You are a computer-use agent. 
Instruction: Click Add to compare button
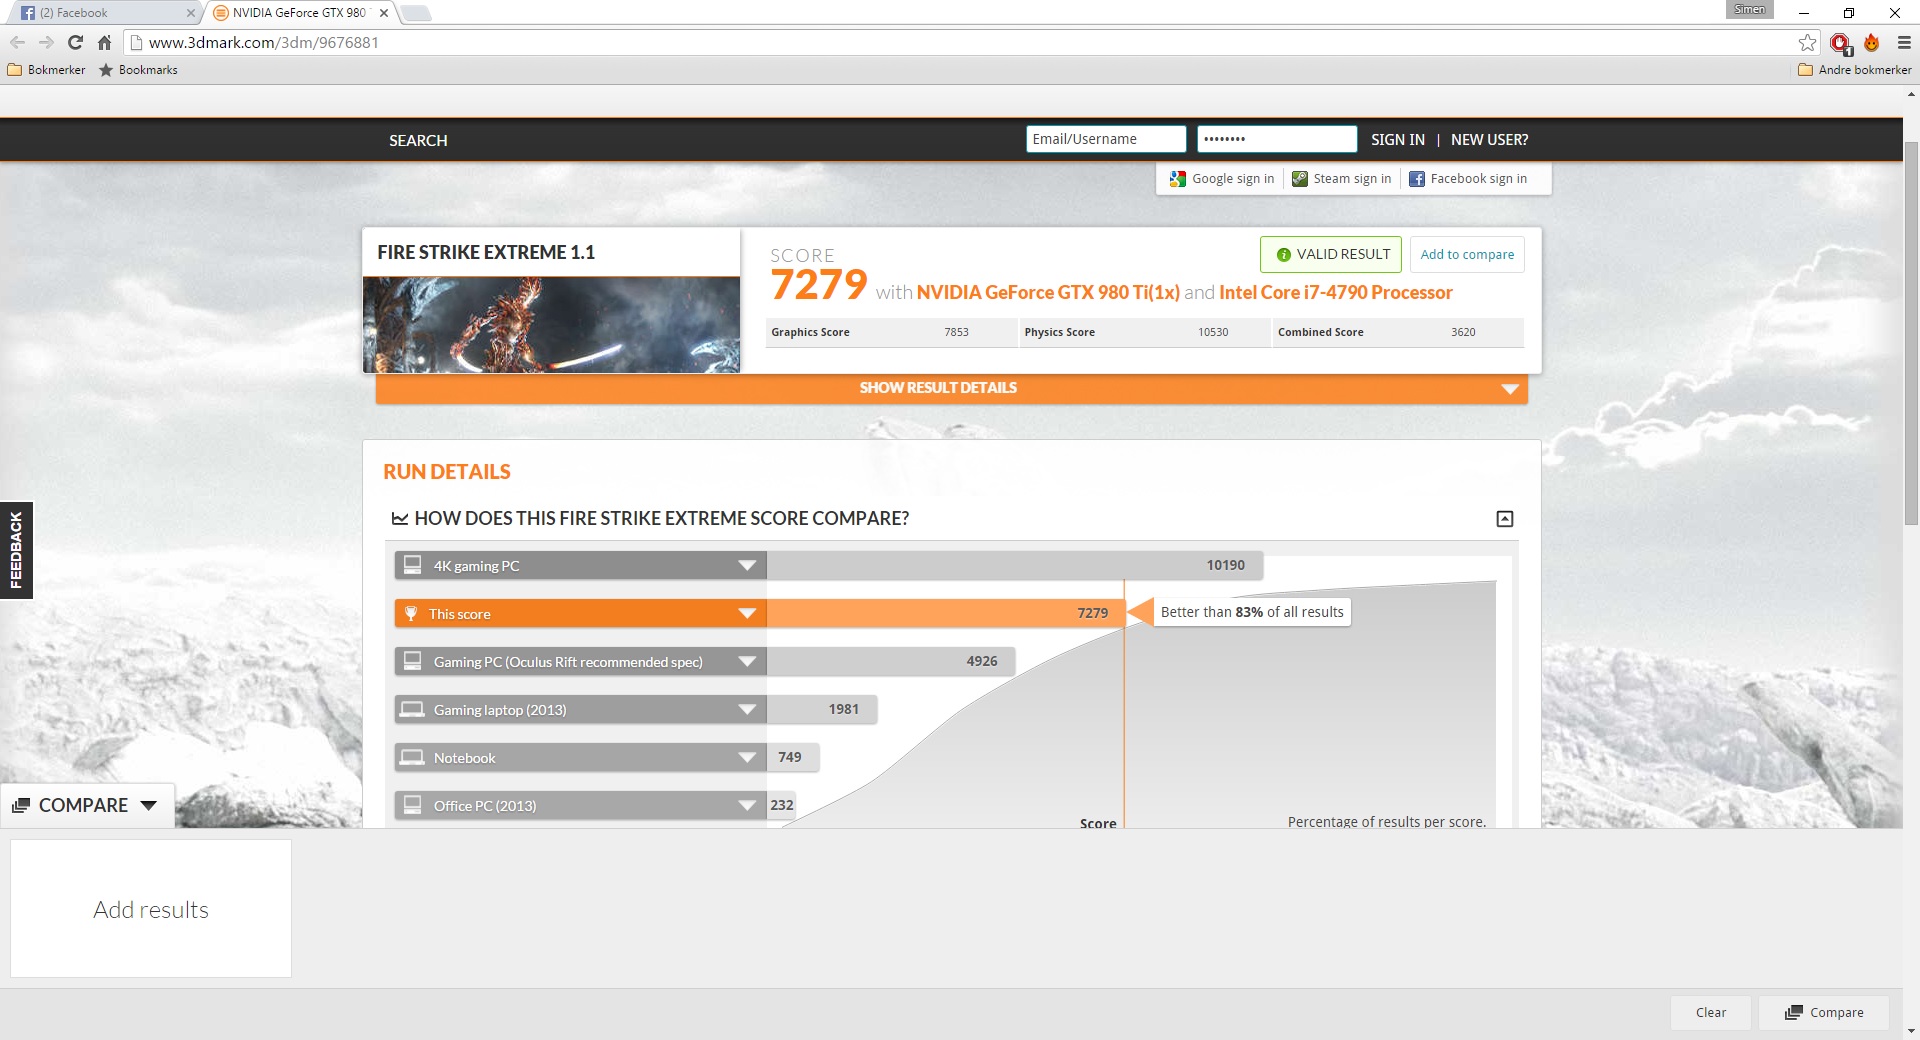[1467, 255]
